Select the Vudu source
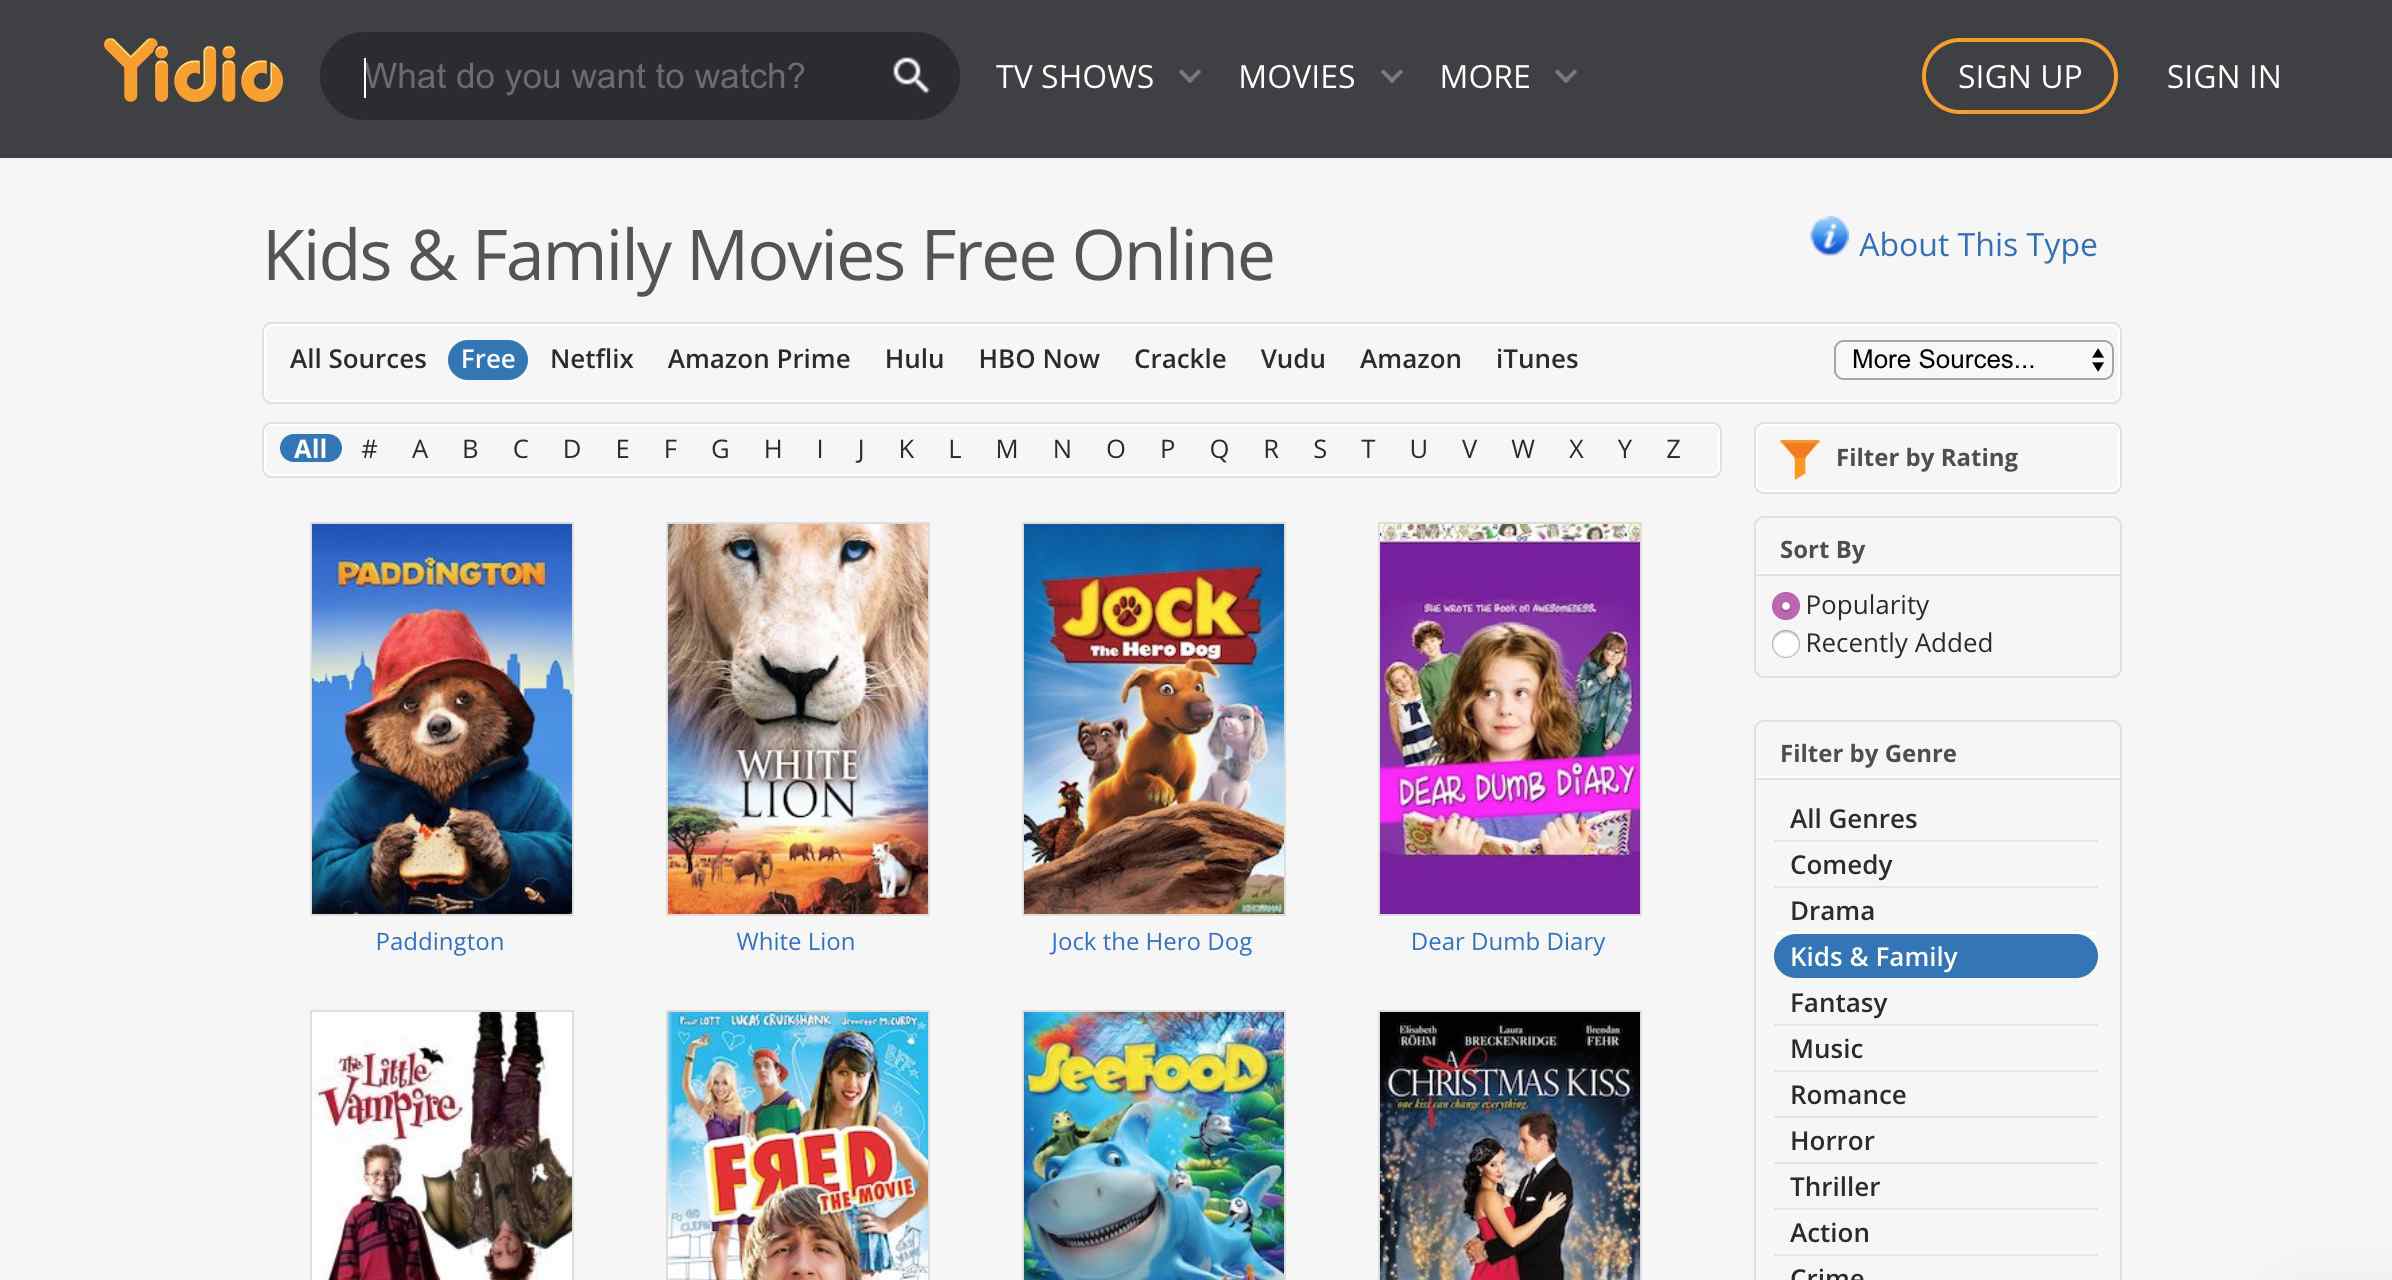This screenshot has height=1280, width=2392. [1293, 359]
